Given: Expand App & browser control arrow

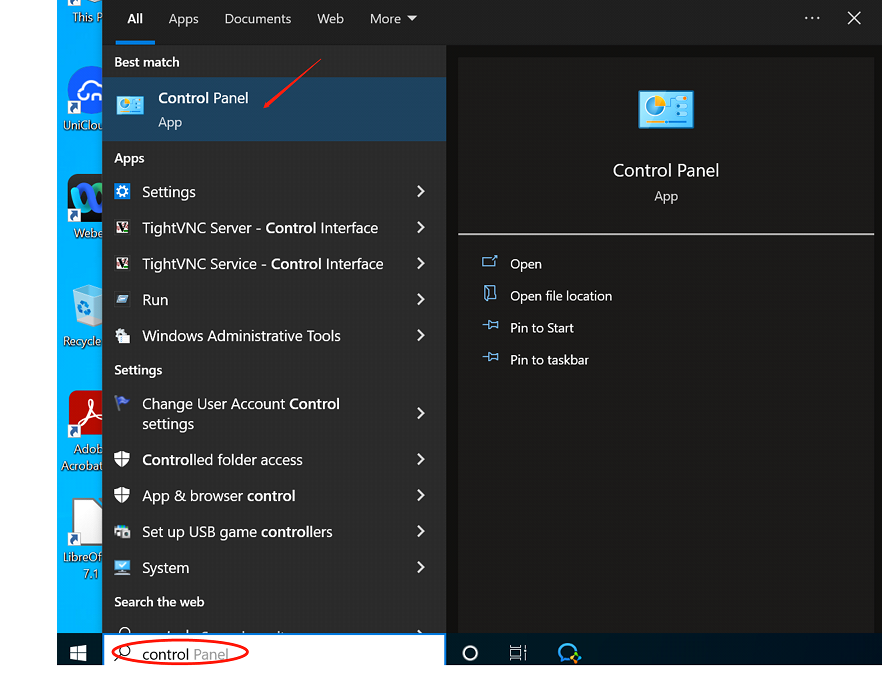Looking at the screenshot, I should pyautogui.click(x=421, y=496).
